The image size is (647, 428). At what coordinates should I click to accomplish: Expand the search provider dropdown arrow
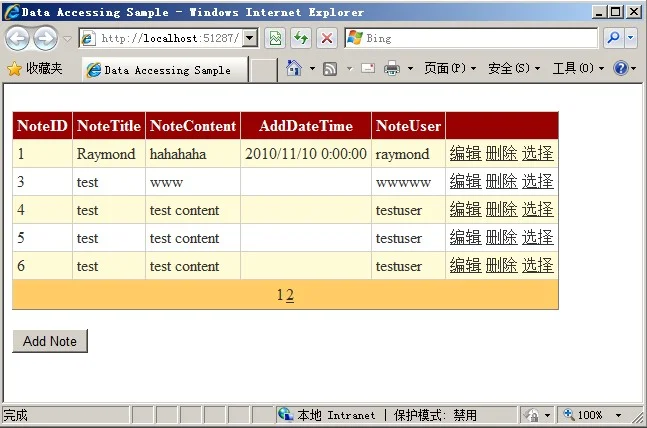pos(630,38)
